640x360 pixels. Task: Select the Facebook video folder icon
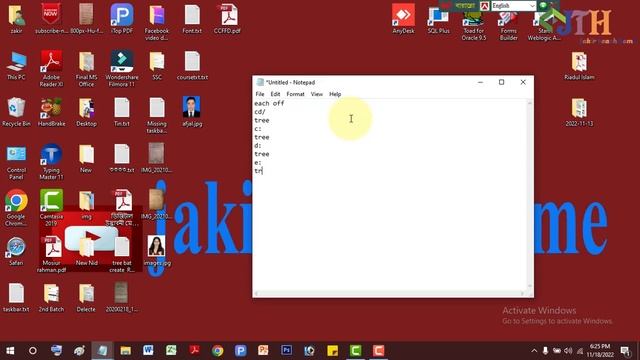(157, 23)
